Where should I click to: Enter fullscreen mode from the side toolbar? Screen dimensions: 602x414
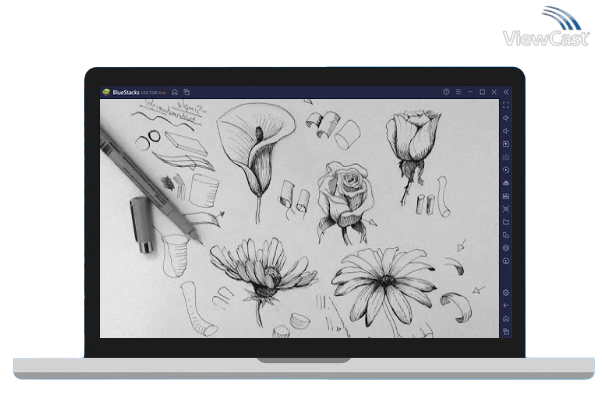(506, 105)
